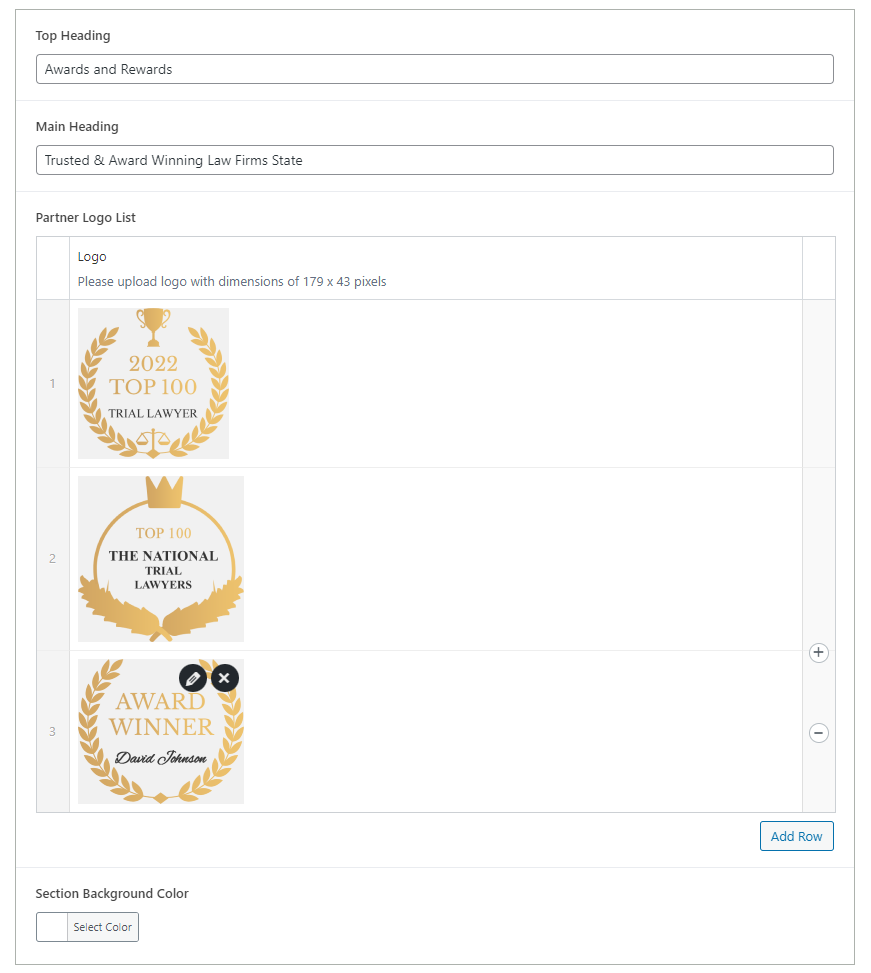Click the white background color swatch
The height and width of the screenshot is (973, 871).
52,927
